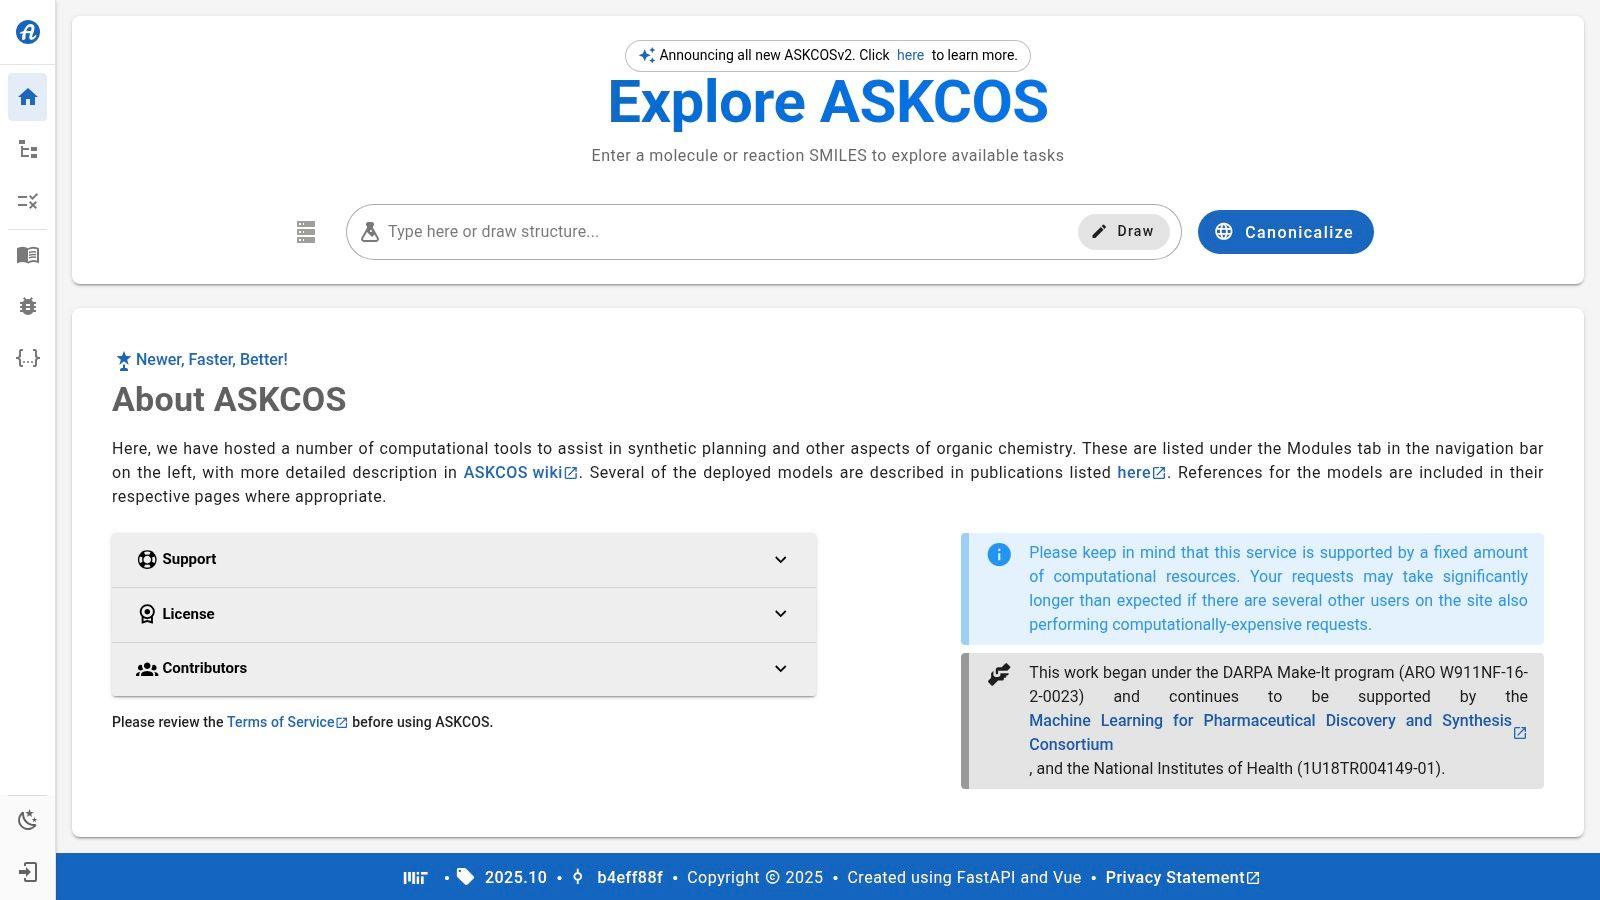
Task: Open the checklist rule icon in sidebar
Action: [28, 202]
